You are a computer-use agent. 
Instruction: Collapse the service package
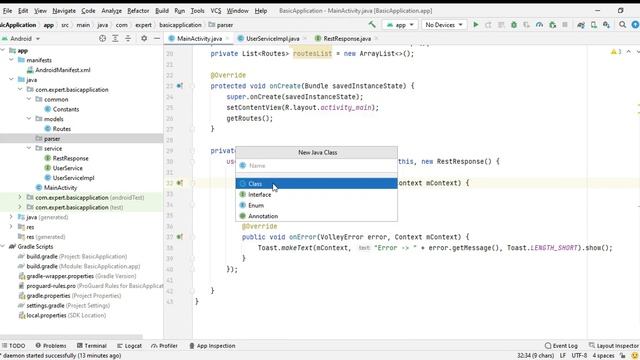click(x=29, y=148)
